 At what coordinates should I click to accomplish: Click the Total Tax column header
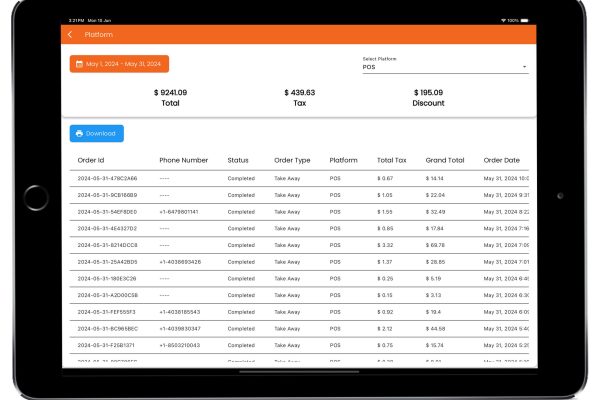tap(391, 160)
